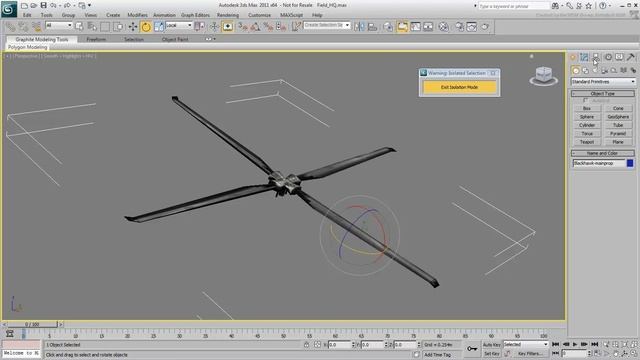
Task: Click the Save File icon in the quick access toolbar
Action: [43, 5]
